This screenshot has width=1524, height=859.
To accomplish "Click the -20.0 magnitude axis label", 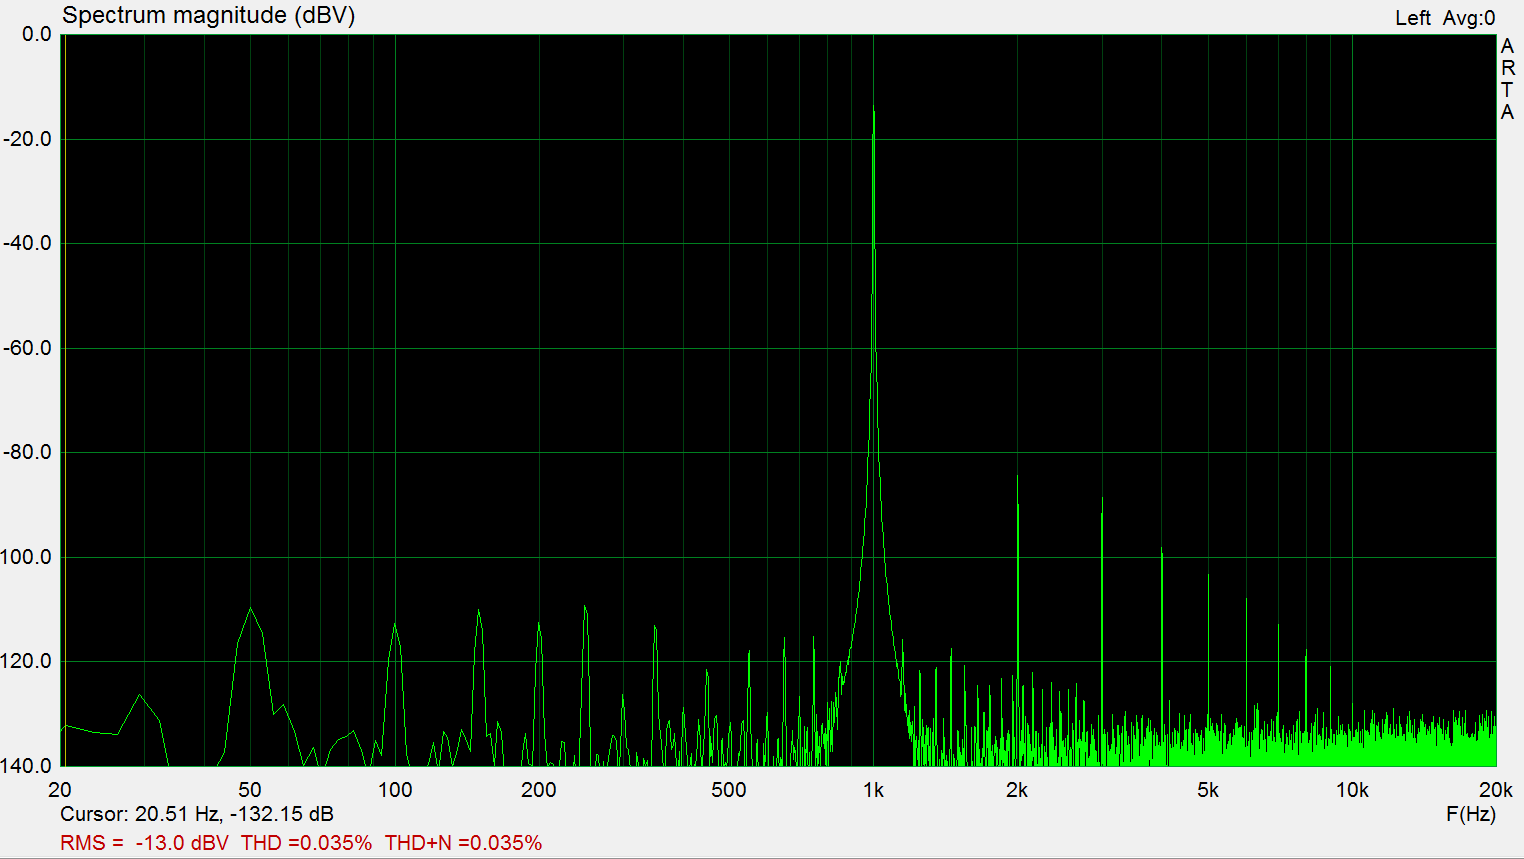I will tap(27, 139).
